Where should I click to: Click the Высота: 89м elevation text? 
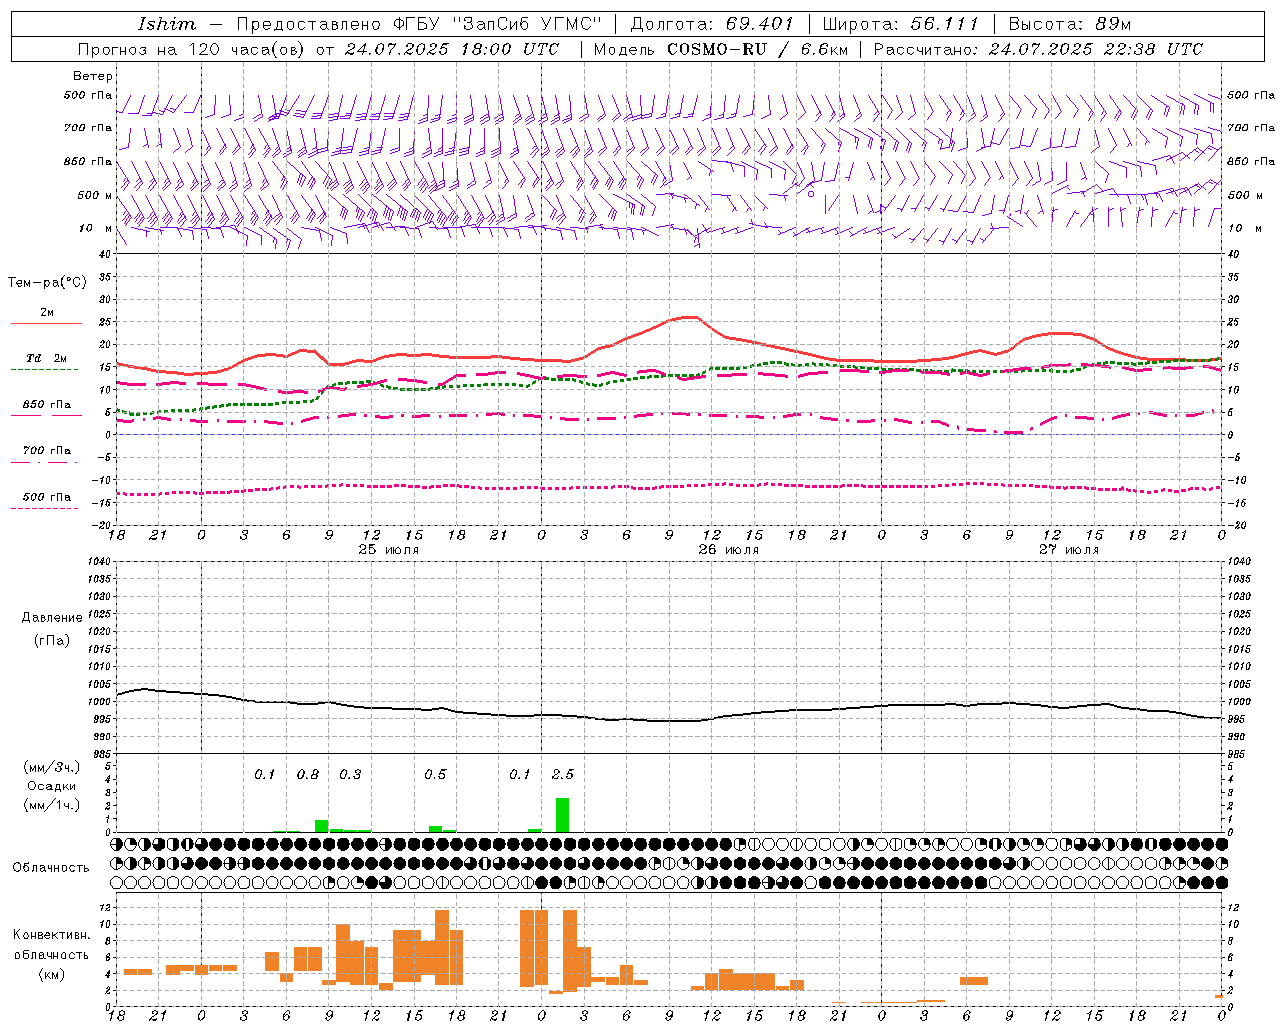pos(1071,24)
